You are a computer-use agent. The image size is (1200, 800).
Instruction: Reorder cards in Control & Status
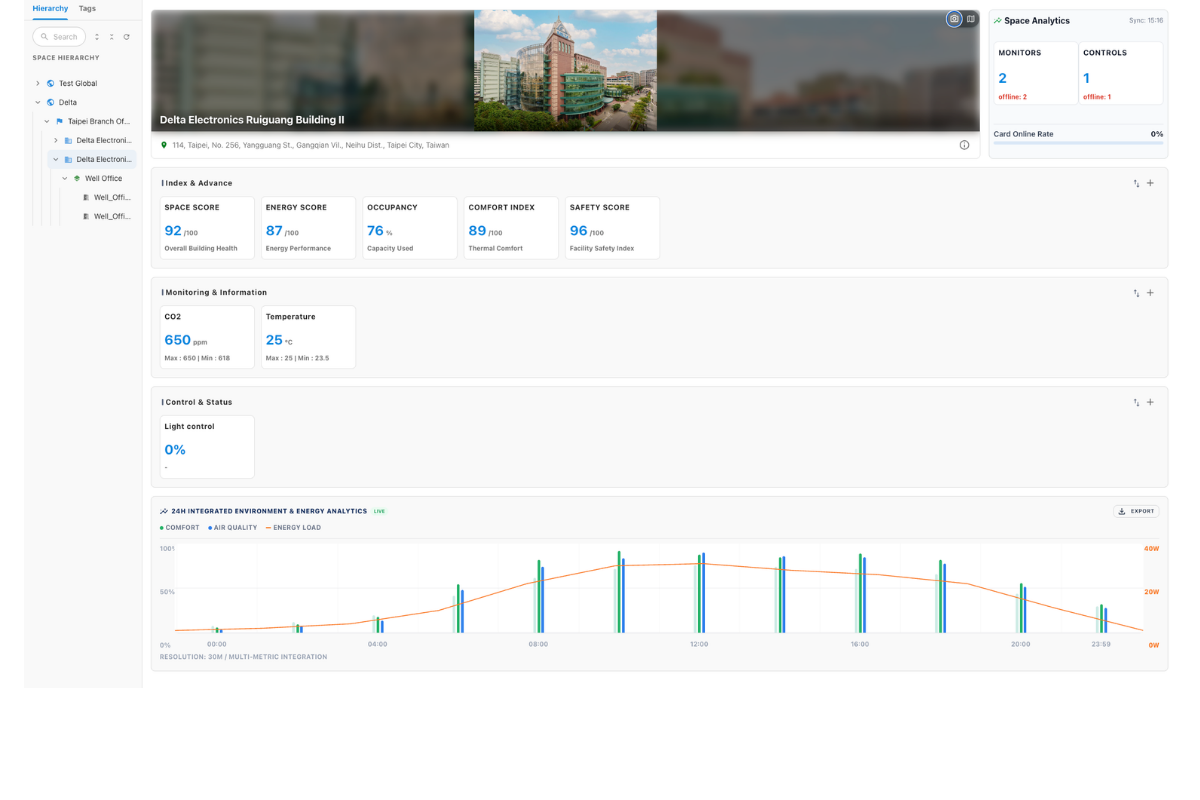point(1136,402)
